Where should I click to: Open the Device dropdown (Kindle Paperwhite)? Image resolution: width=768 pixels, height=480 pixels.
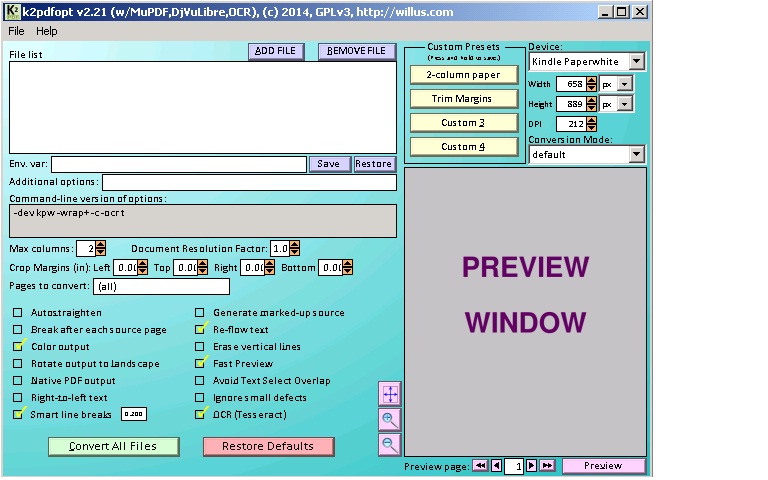point(636,61)
